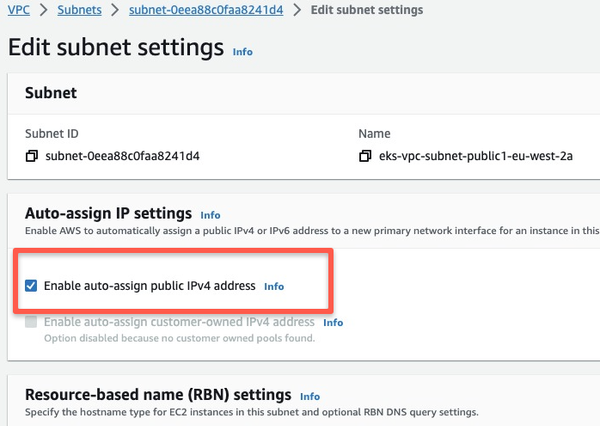This screenshot has width=600, height=426.
Task: Open Info beside customer-owned IPv4 address option
Action: click(x=333, y=323)
